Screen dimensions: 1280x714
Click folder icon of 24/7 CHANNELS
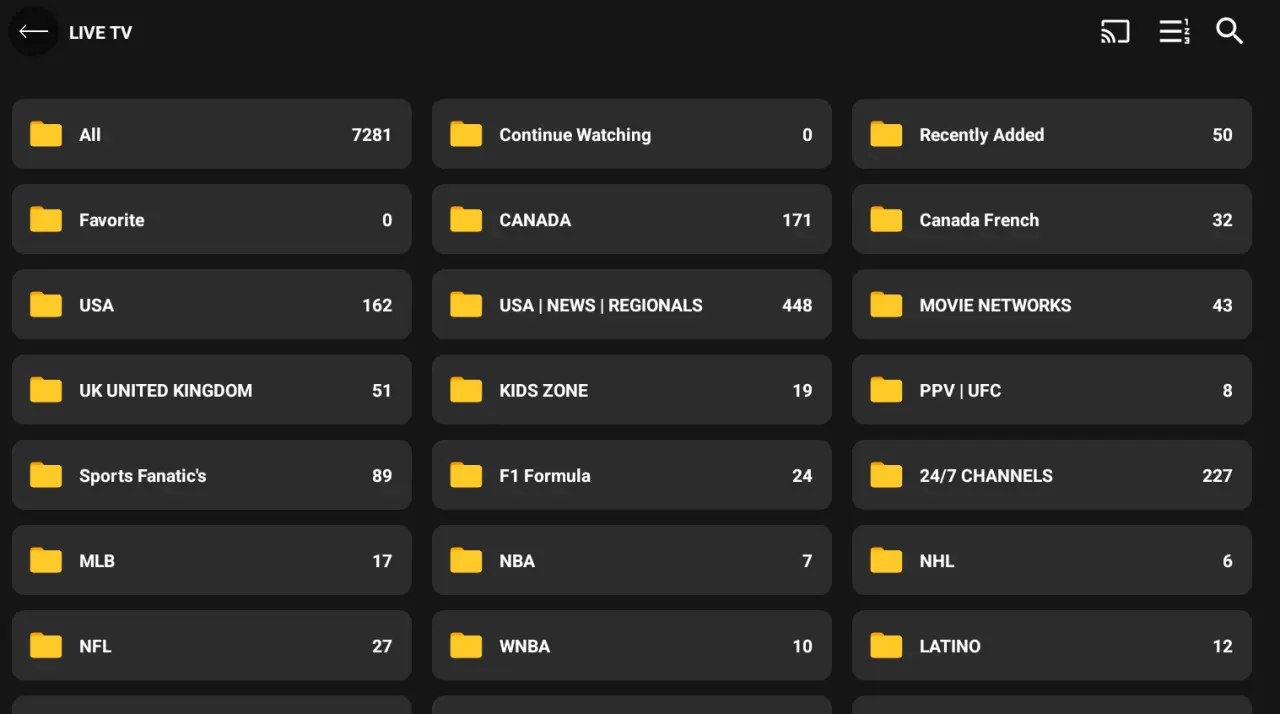click(886, 475)
